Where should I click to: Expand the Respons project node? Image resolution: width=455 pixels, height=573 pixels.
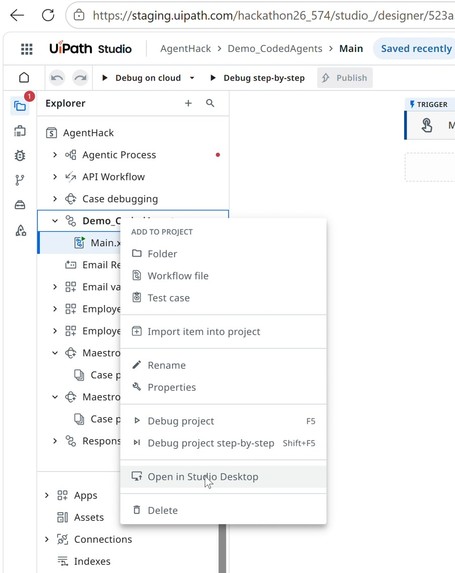(x=55, y=441)
